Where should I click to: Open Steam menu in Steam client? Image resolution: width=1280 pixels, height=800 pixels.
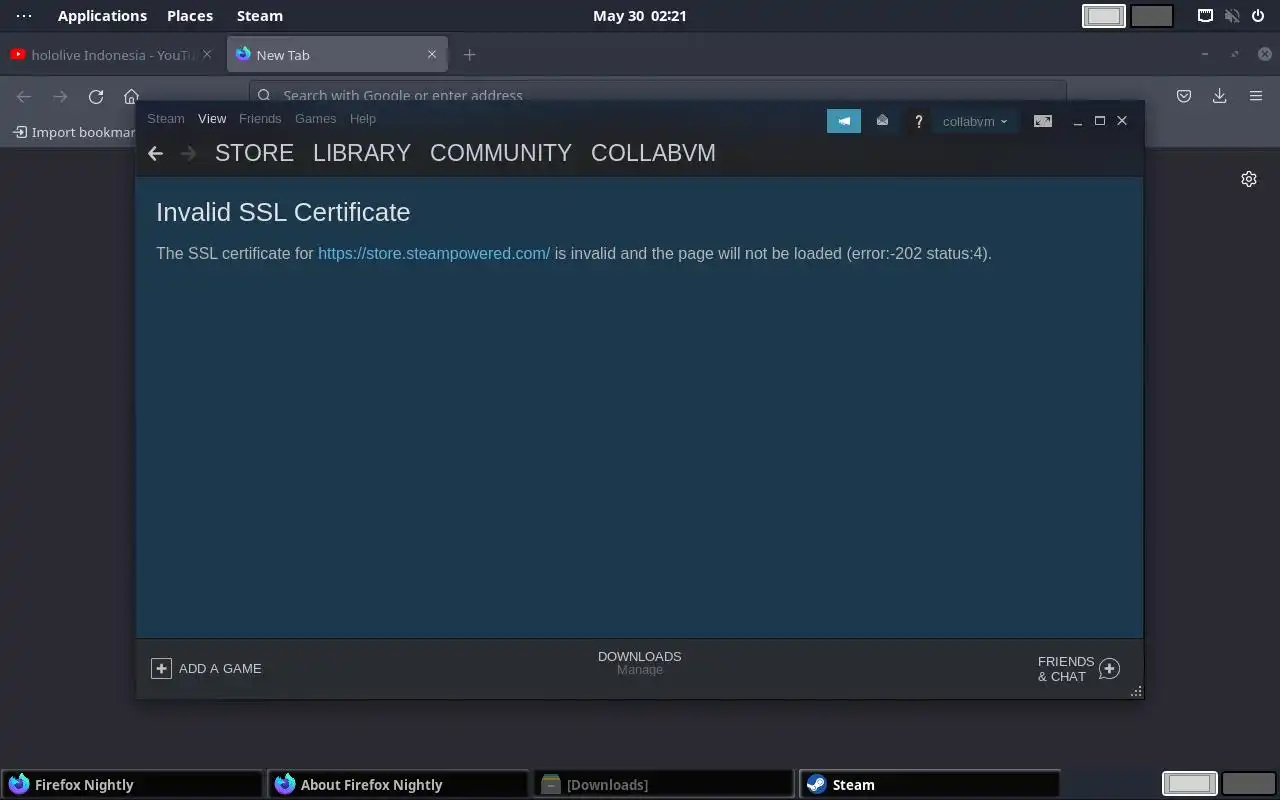(166, 118)
